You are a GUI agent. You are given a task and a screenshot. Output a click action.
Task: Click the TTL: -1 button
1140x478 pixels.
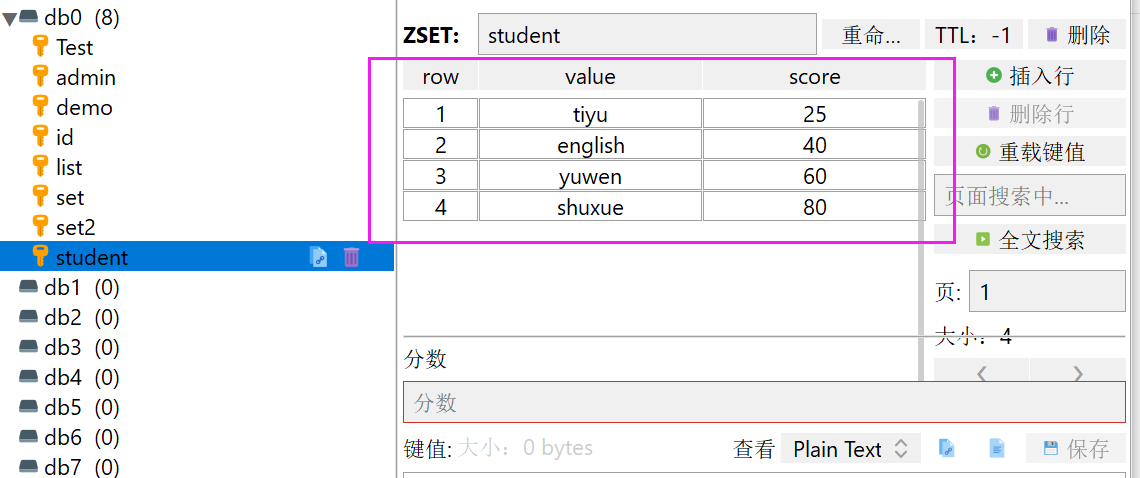click(x=974, y=34)
